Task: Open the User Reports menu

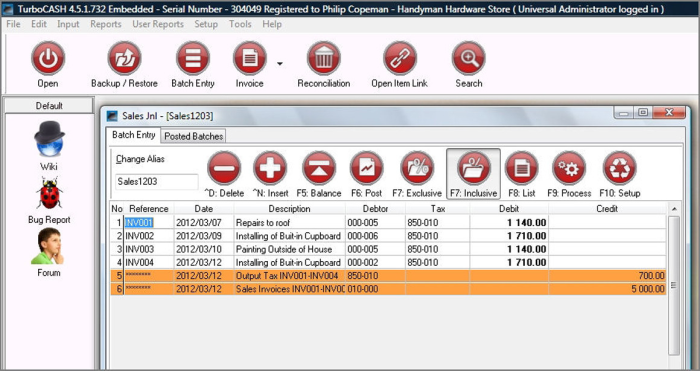Action: 158,24
